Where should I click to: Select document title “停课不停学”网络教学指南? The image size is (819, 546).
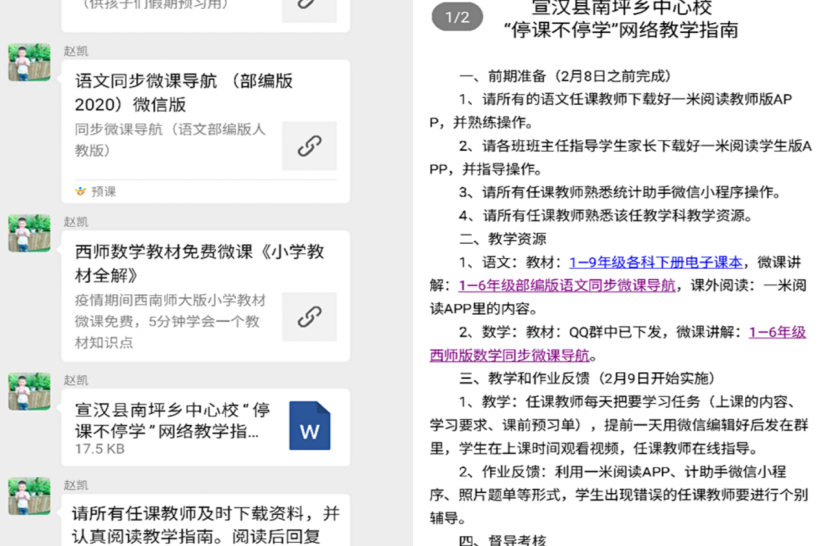tap(621, 30)
